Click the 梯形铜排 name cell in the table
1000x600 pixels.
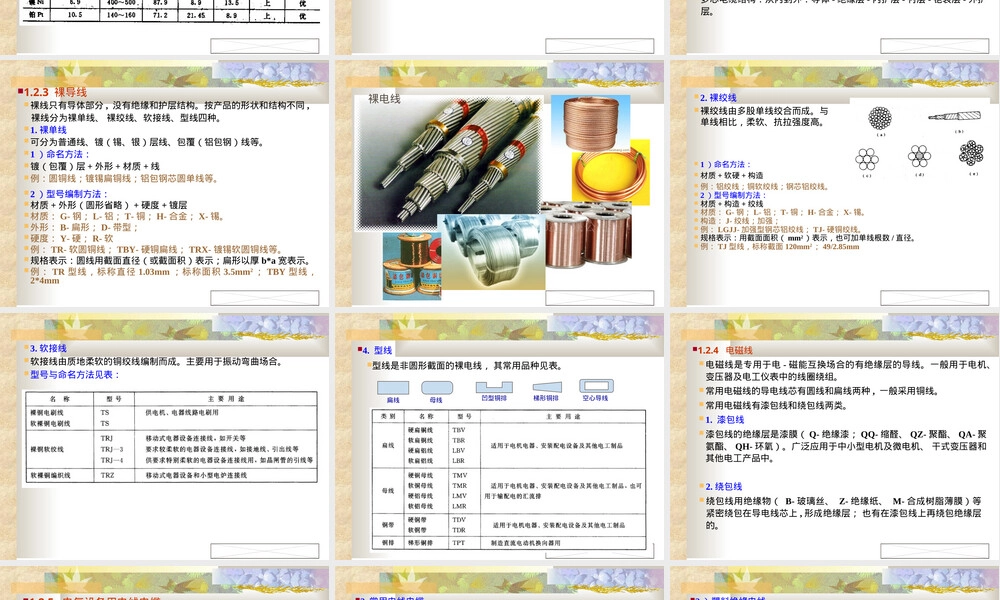421,543
